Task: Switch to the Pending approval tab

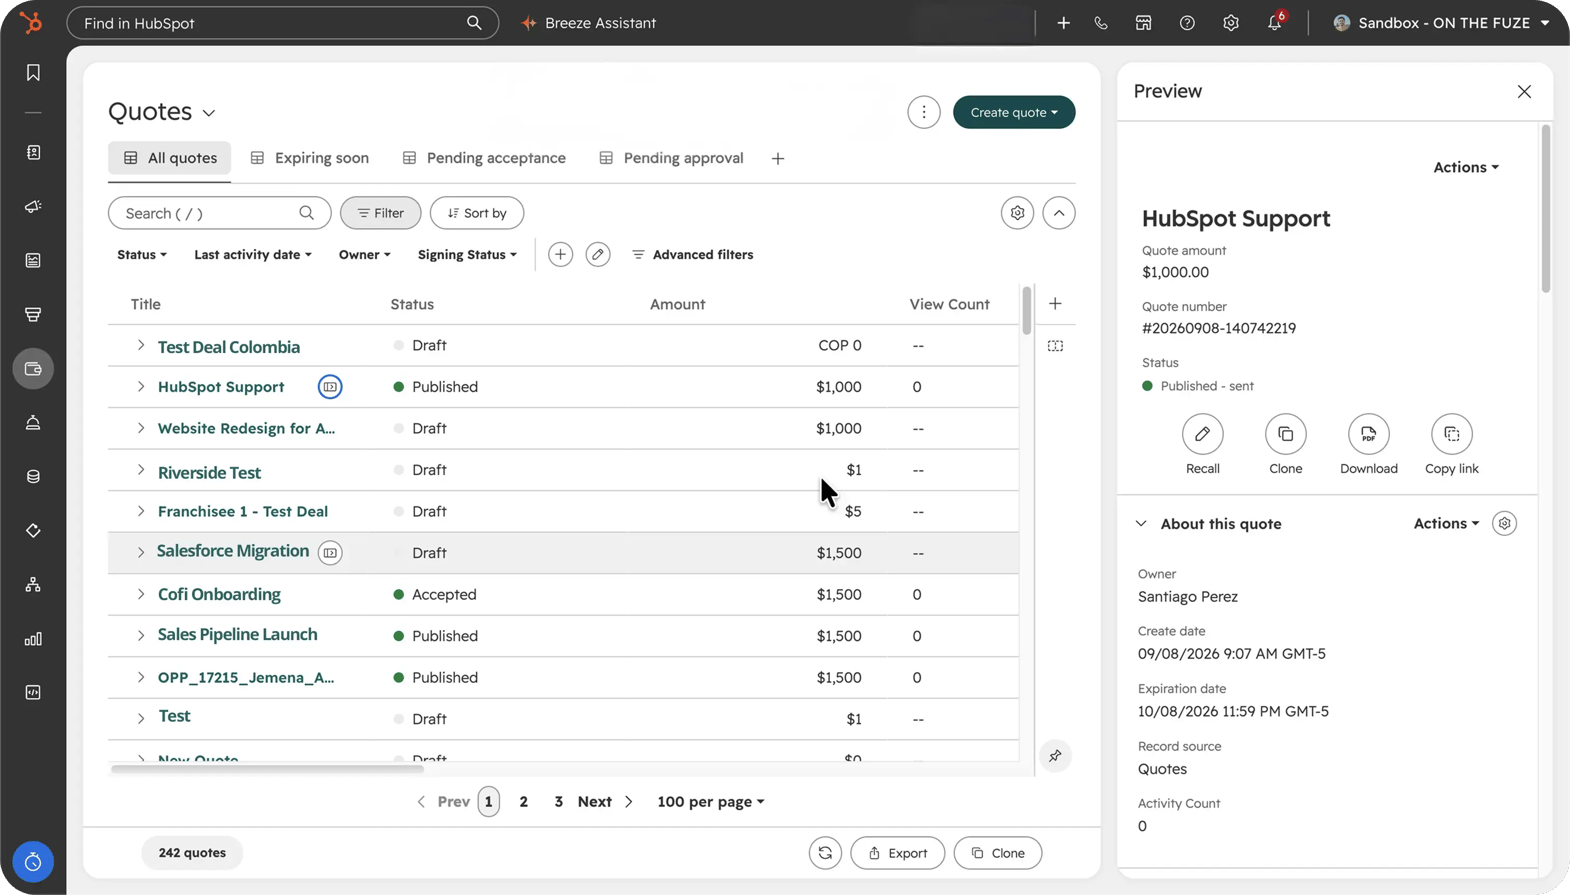Action: 673,158
